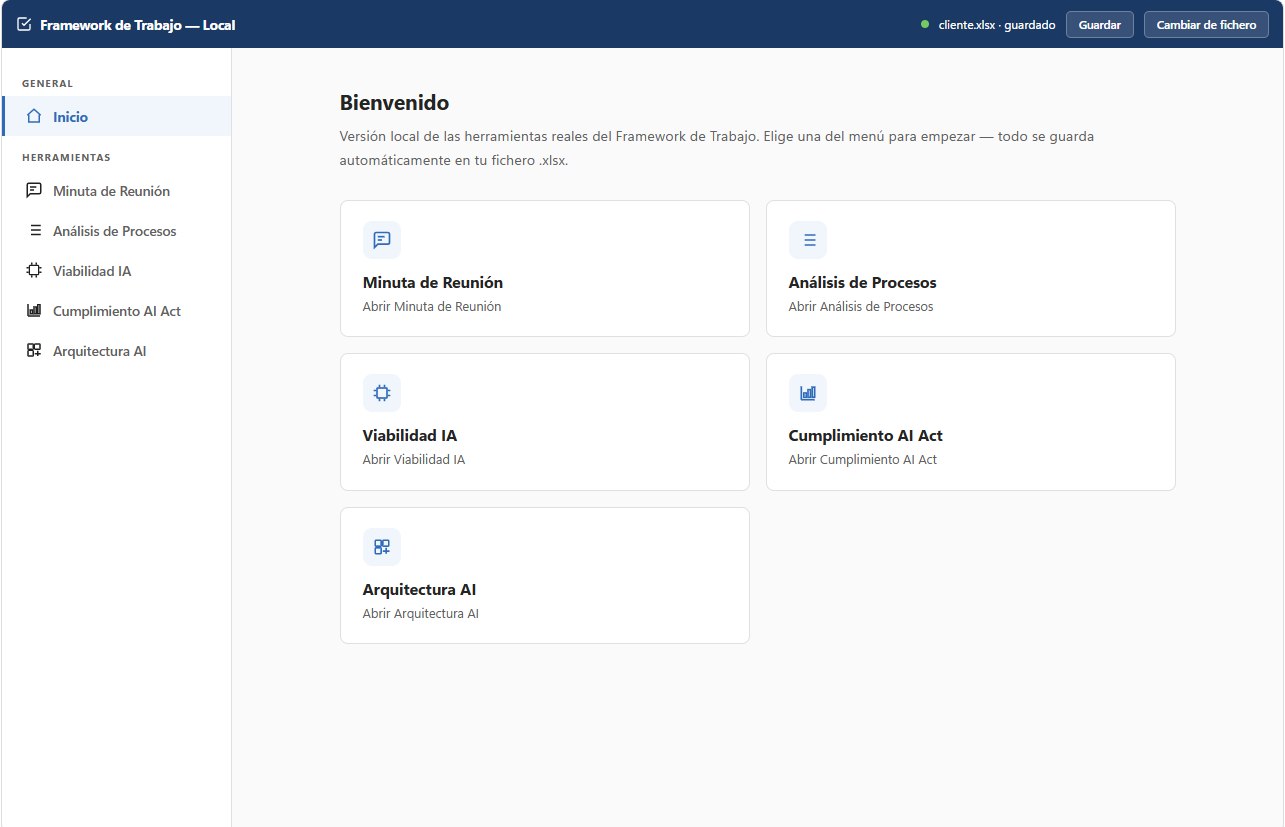Click the HERRAMIENTAS section label
This screenshot has height=827, width=1285.
click(66, 157)
